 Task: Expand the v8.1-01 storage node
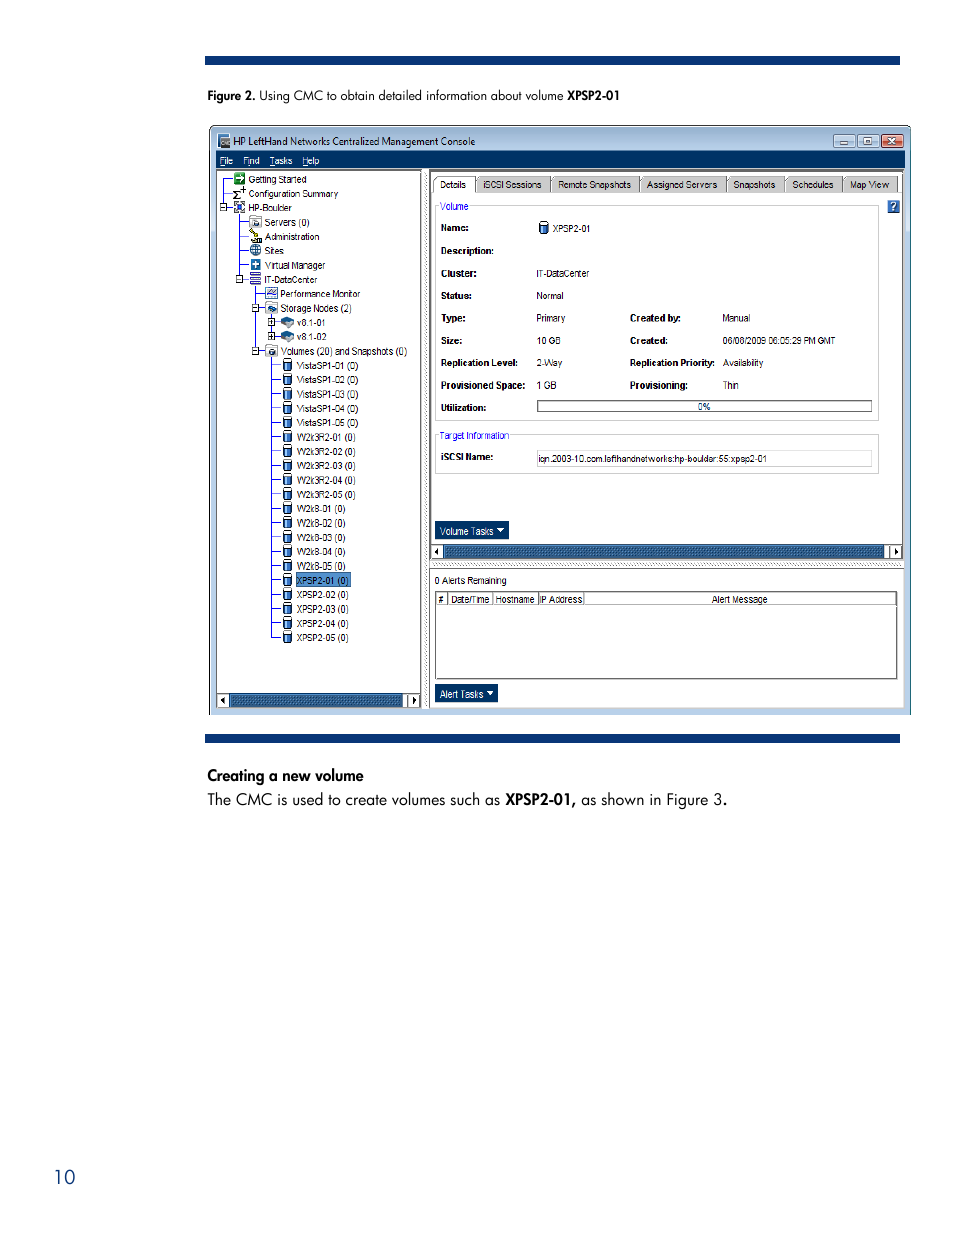272,322
